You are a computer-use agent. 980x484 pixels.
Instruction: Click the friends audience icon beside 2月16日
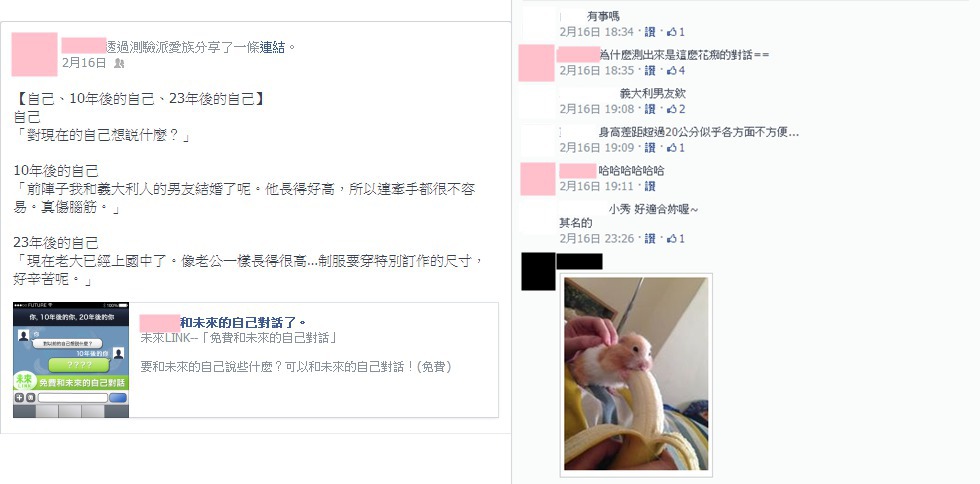pos(119,63)
